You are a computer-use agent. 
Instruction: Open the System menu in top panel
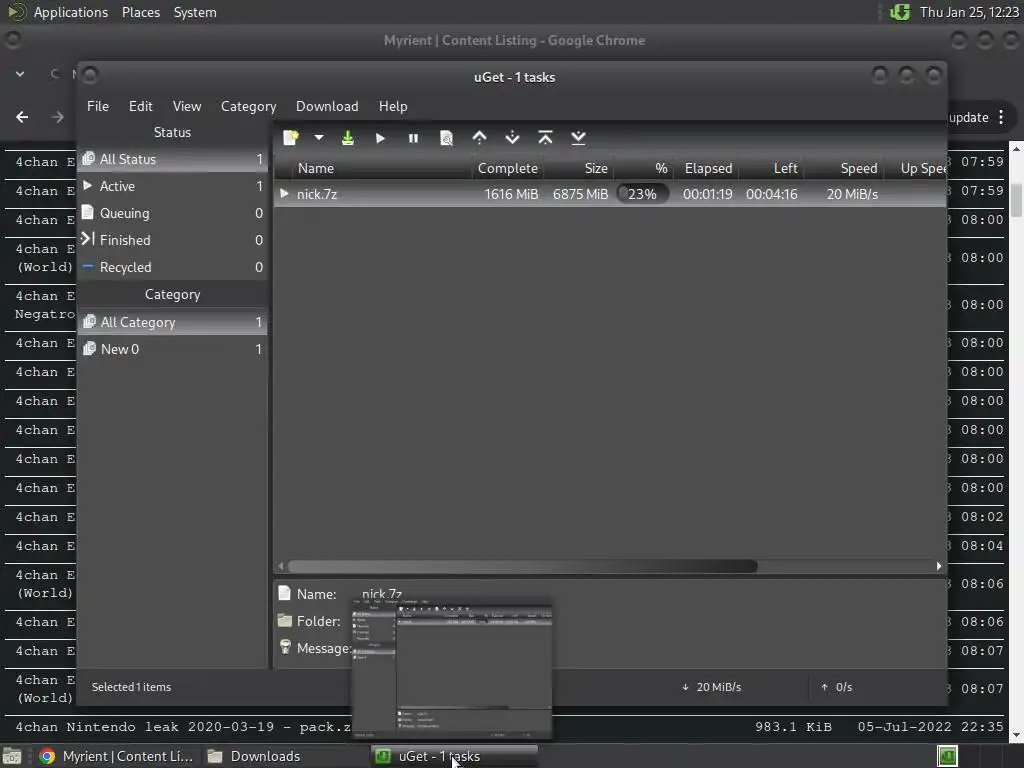tap(195, 12)
